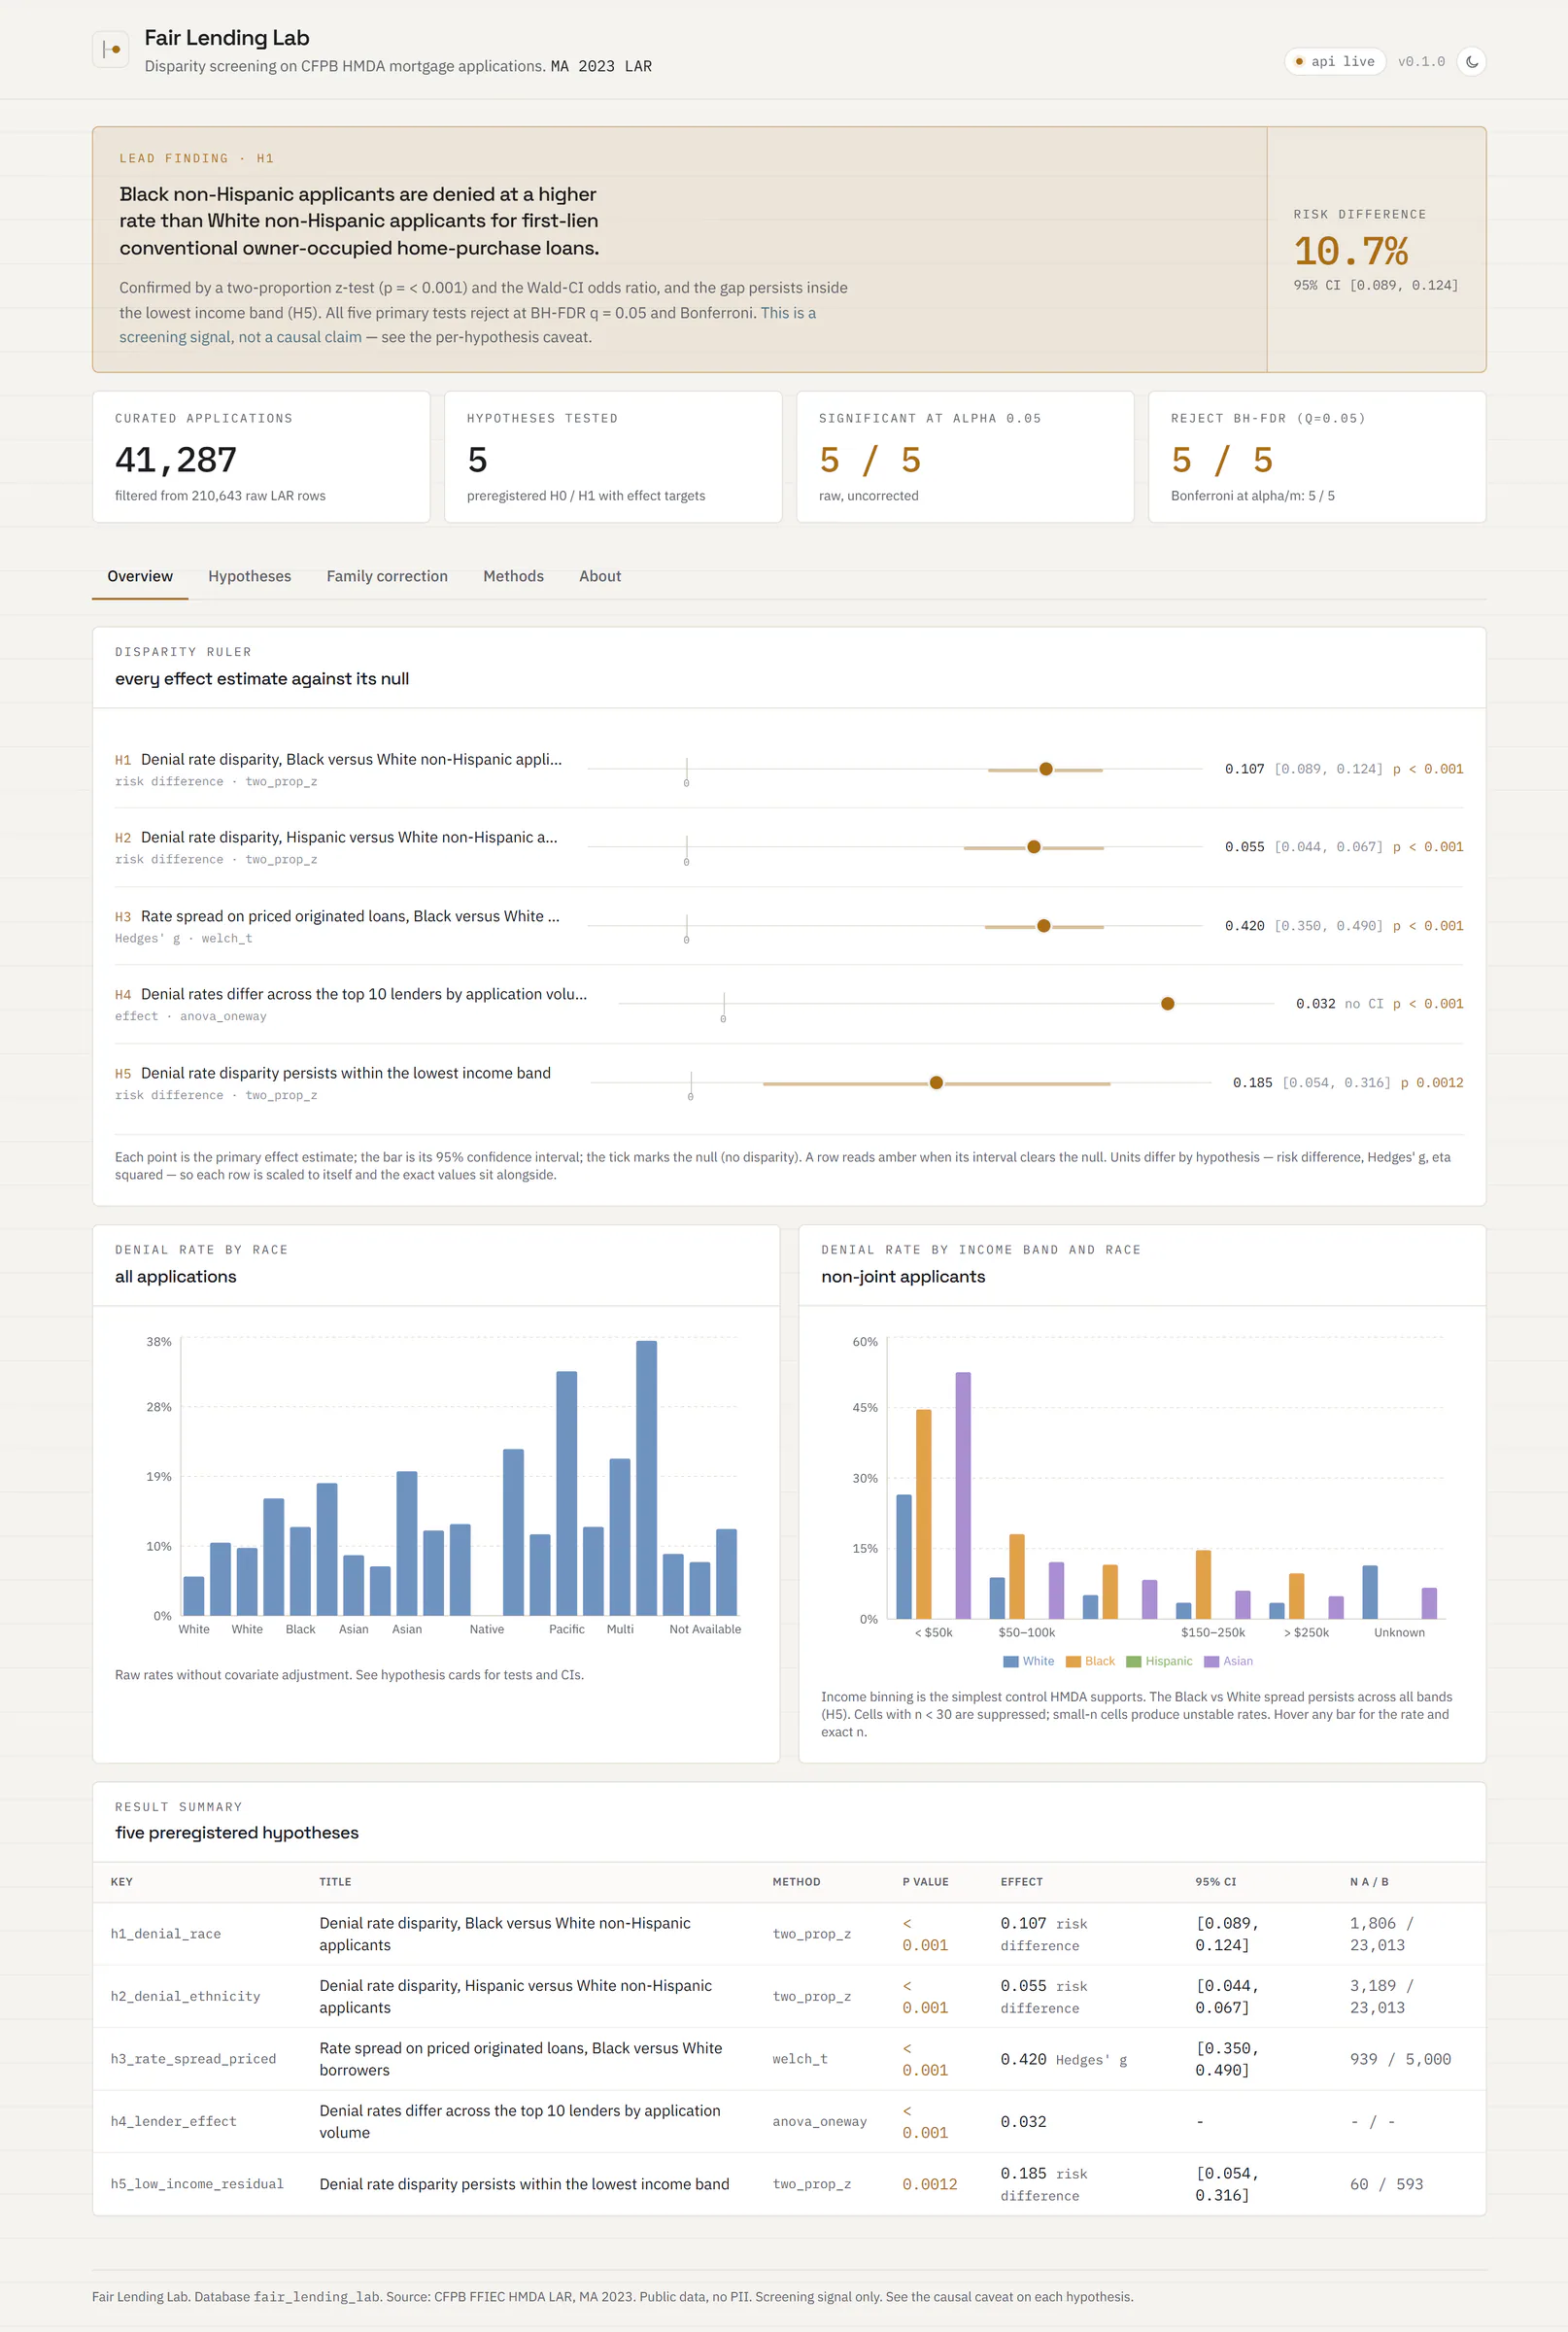Screen dimensions: 1568x2332
Task: Click the api live status badge
Action: (1334, 61)
